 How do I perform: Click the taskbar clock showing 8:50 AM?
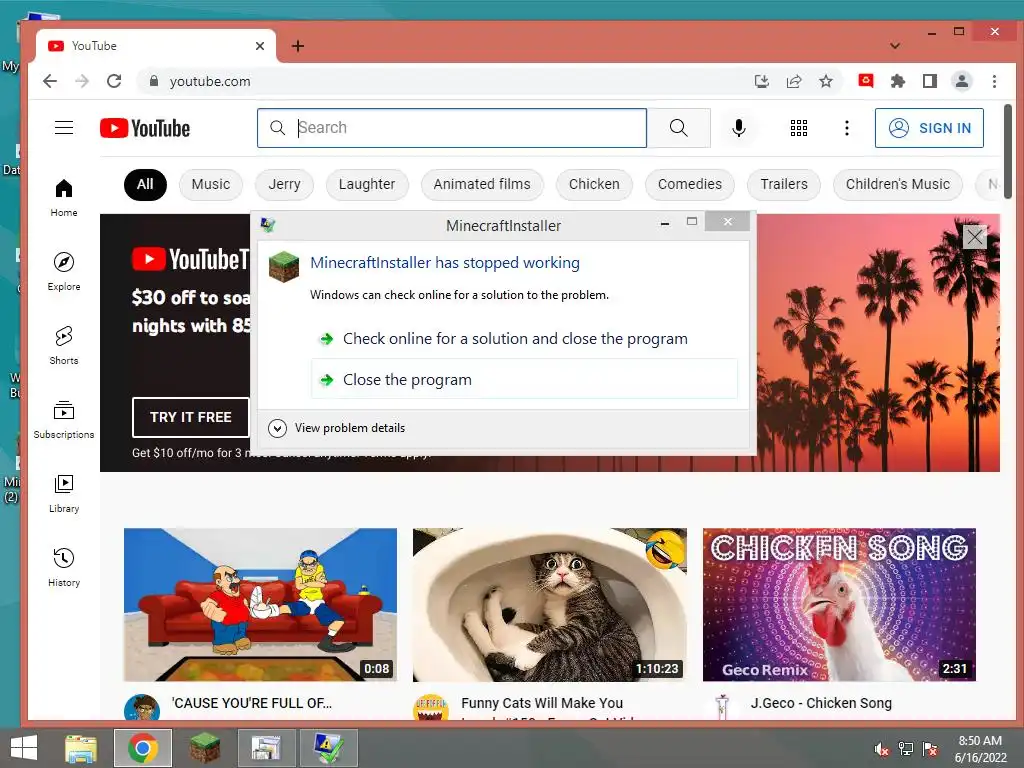(x=980, y=749)
